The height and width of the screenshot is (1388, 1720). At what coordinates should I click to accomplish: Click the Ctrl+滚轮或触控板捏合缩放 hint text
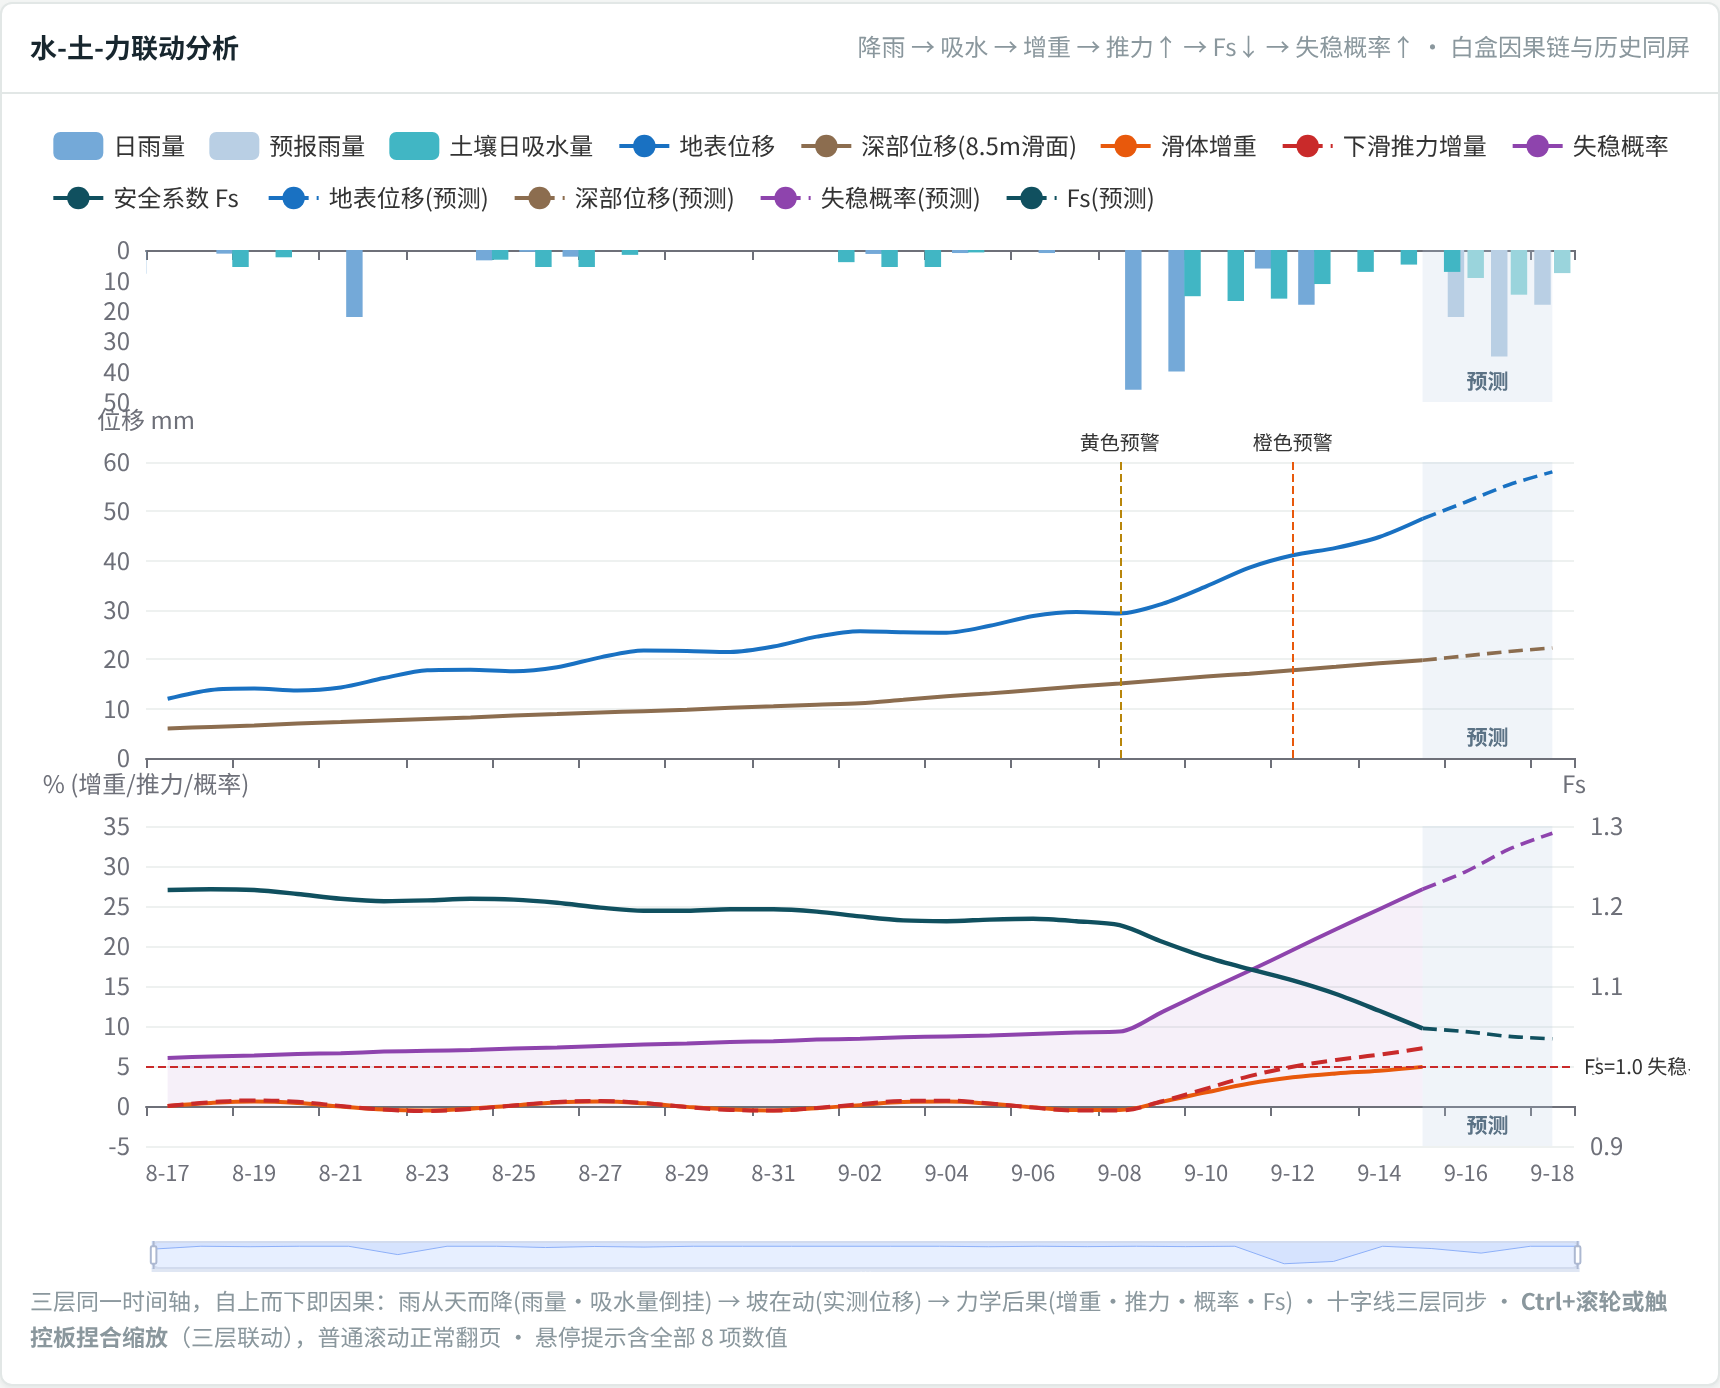(x=848, y=1319)
